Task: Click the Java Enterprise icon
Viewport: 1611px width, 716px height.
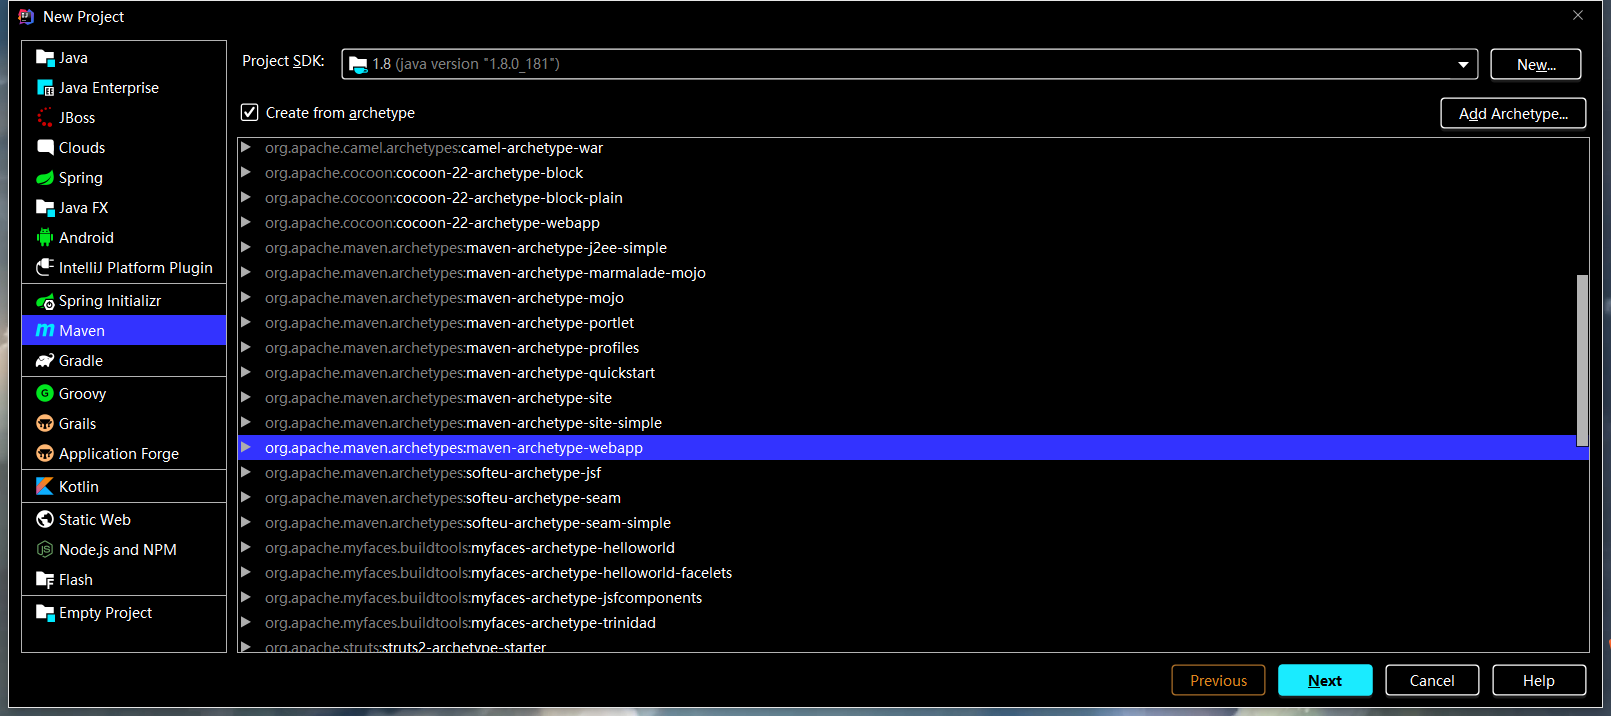Action: click(45, 88)
